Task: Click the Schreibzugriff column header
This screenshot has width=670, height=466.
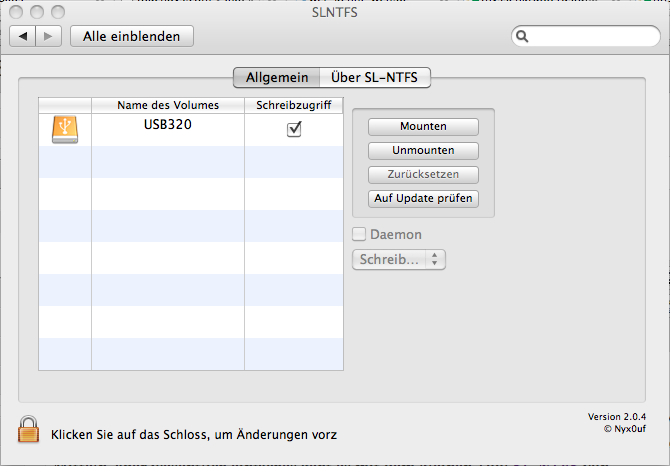Action: click(x=294, y=105)
